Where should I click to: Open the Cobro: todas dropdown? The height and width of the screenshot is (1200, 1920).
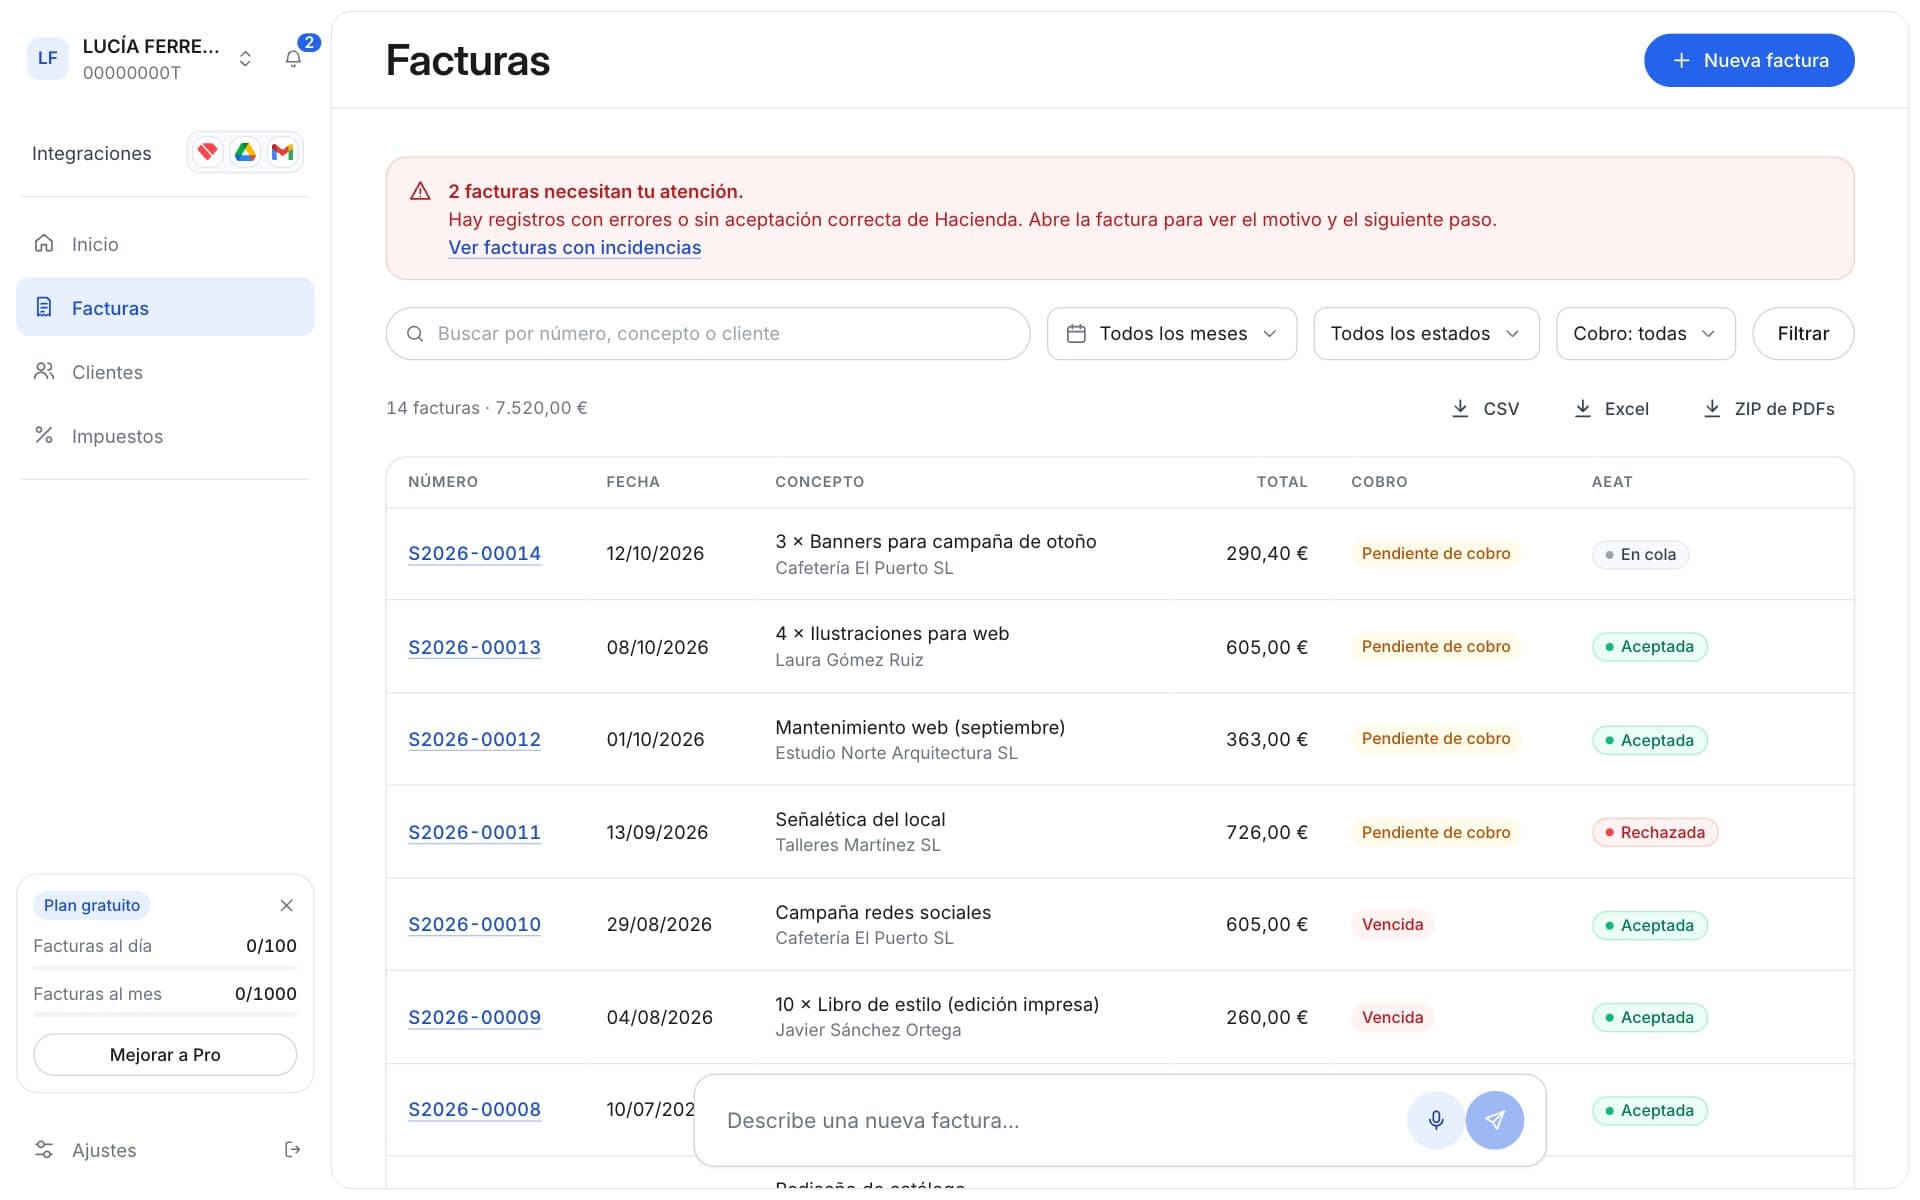[x=1646, y=333]
